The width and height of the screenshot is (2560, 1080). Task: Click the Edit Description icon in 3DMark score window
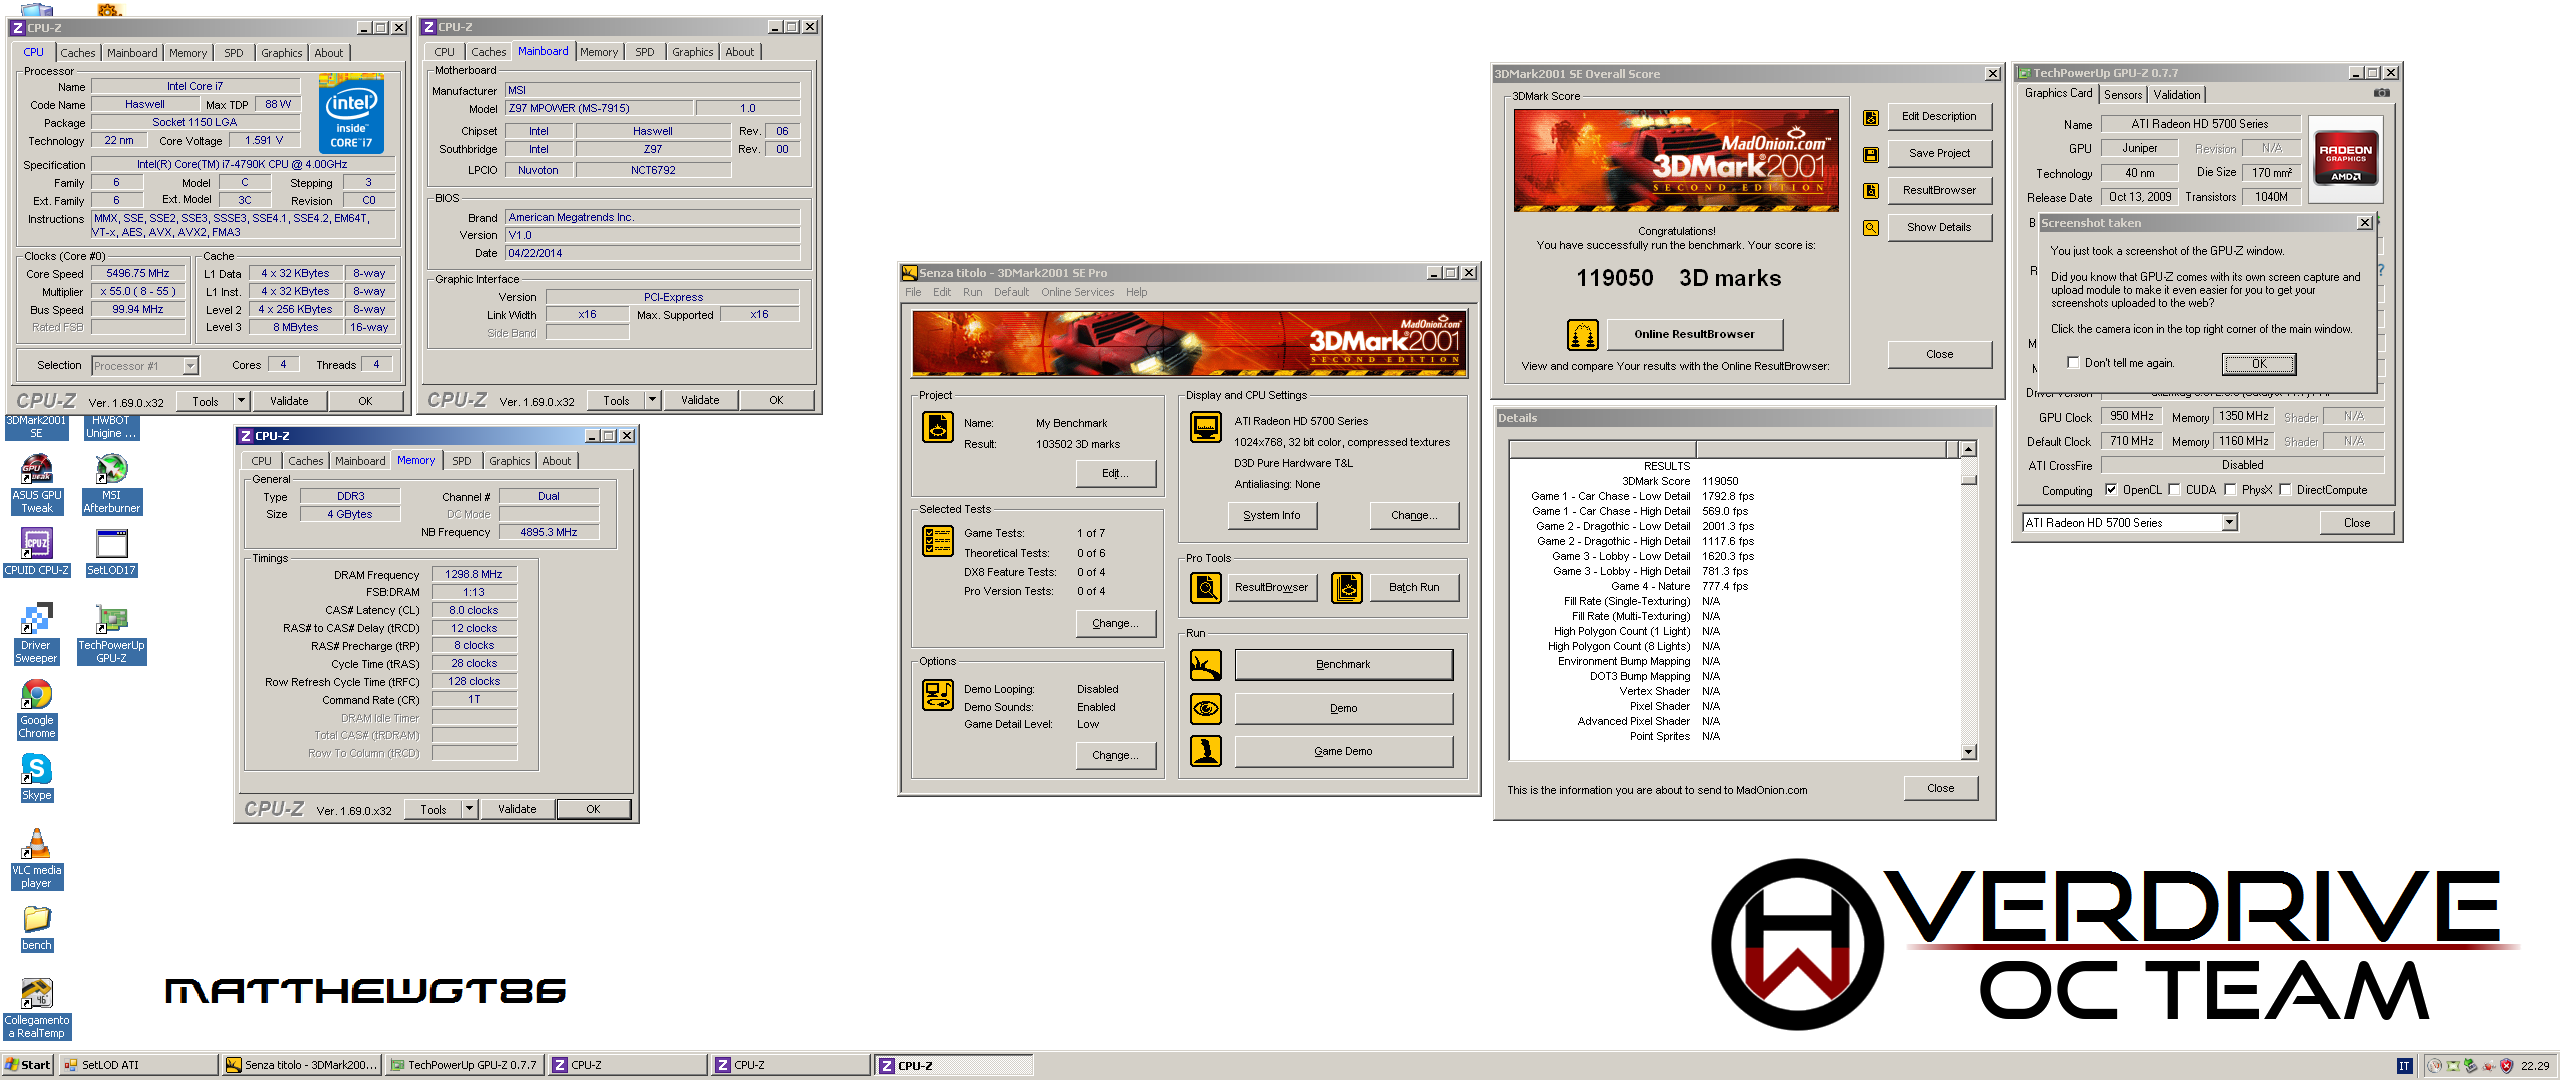[x=1871, y=117]
